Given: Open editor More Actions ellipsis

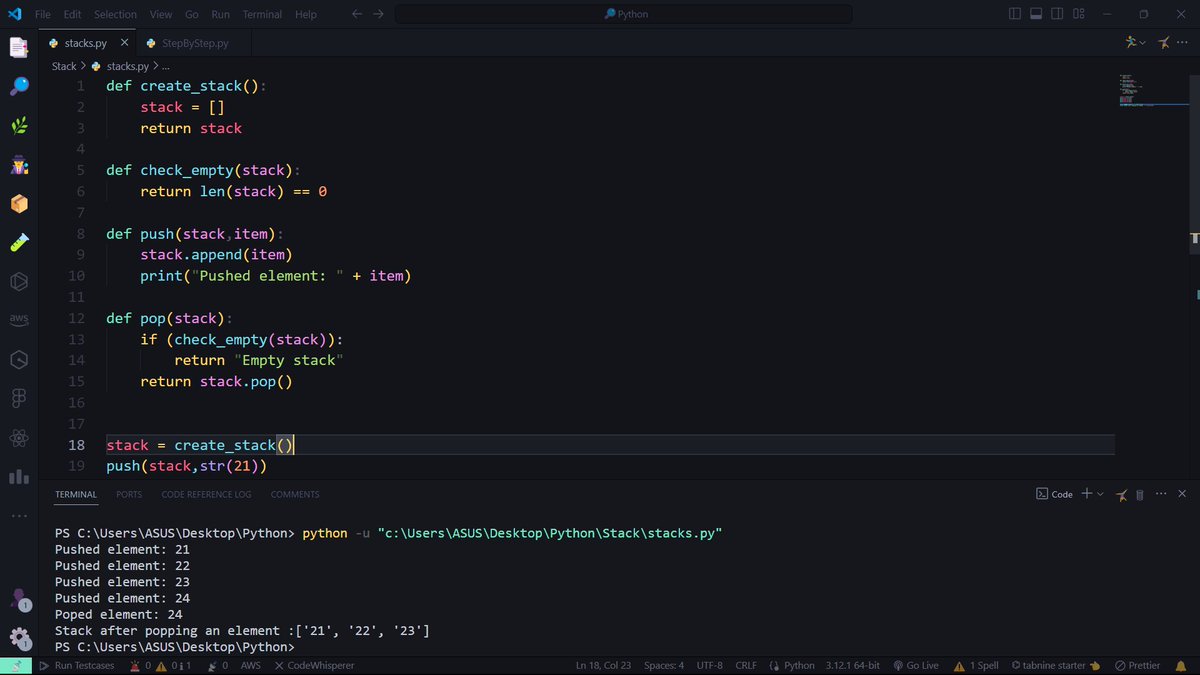Looking at the screenshot, I should click(x=1184, y=42).
